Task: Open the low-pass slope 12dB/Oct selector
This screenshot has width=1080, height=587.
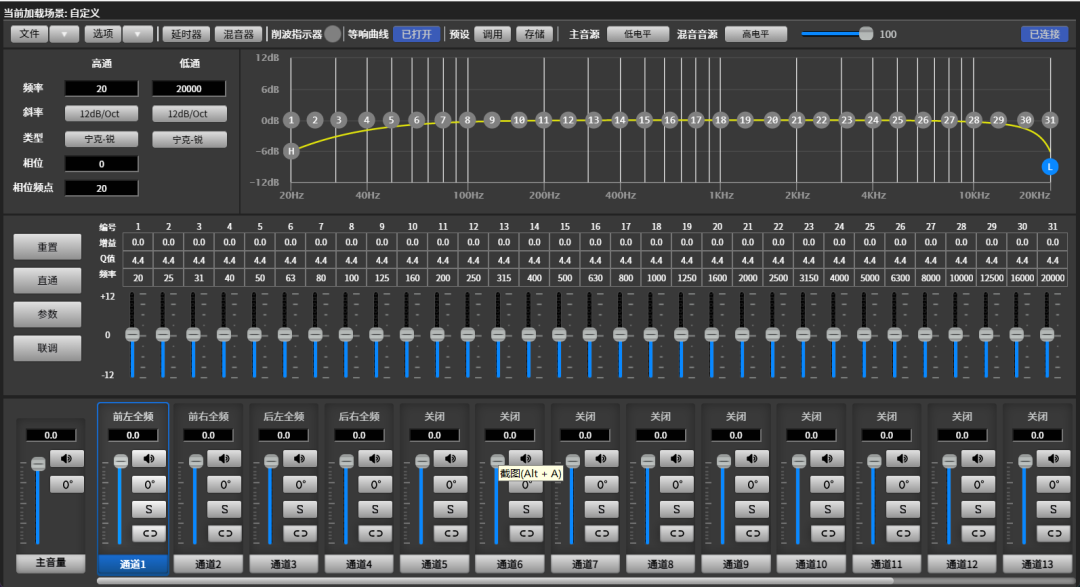Action: 189,114
